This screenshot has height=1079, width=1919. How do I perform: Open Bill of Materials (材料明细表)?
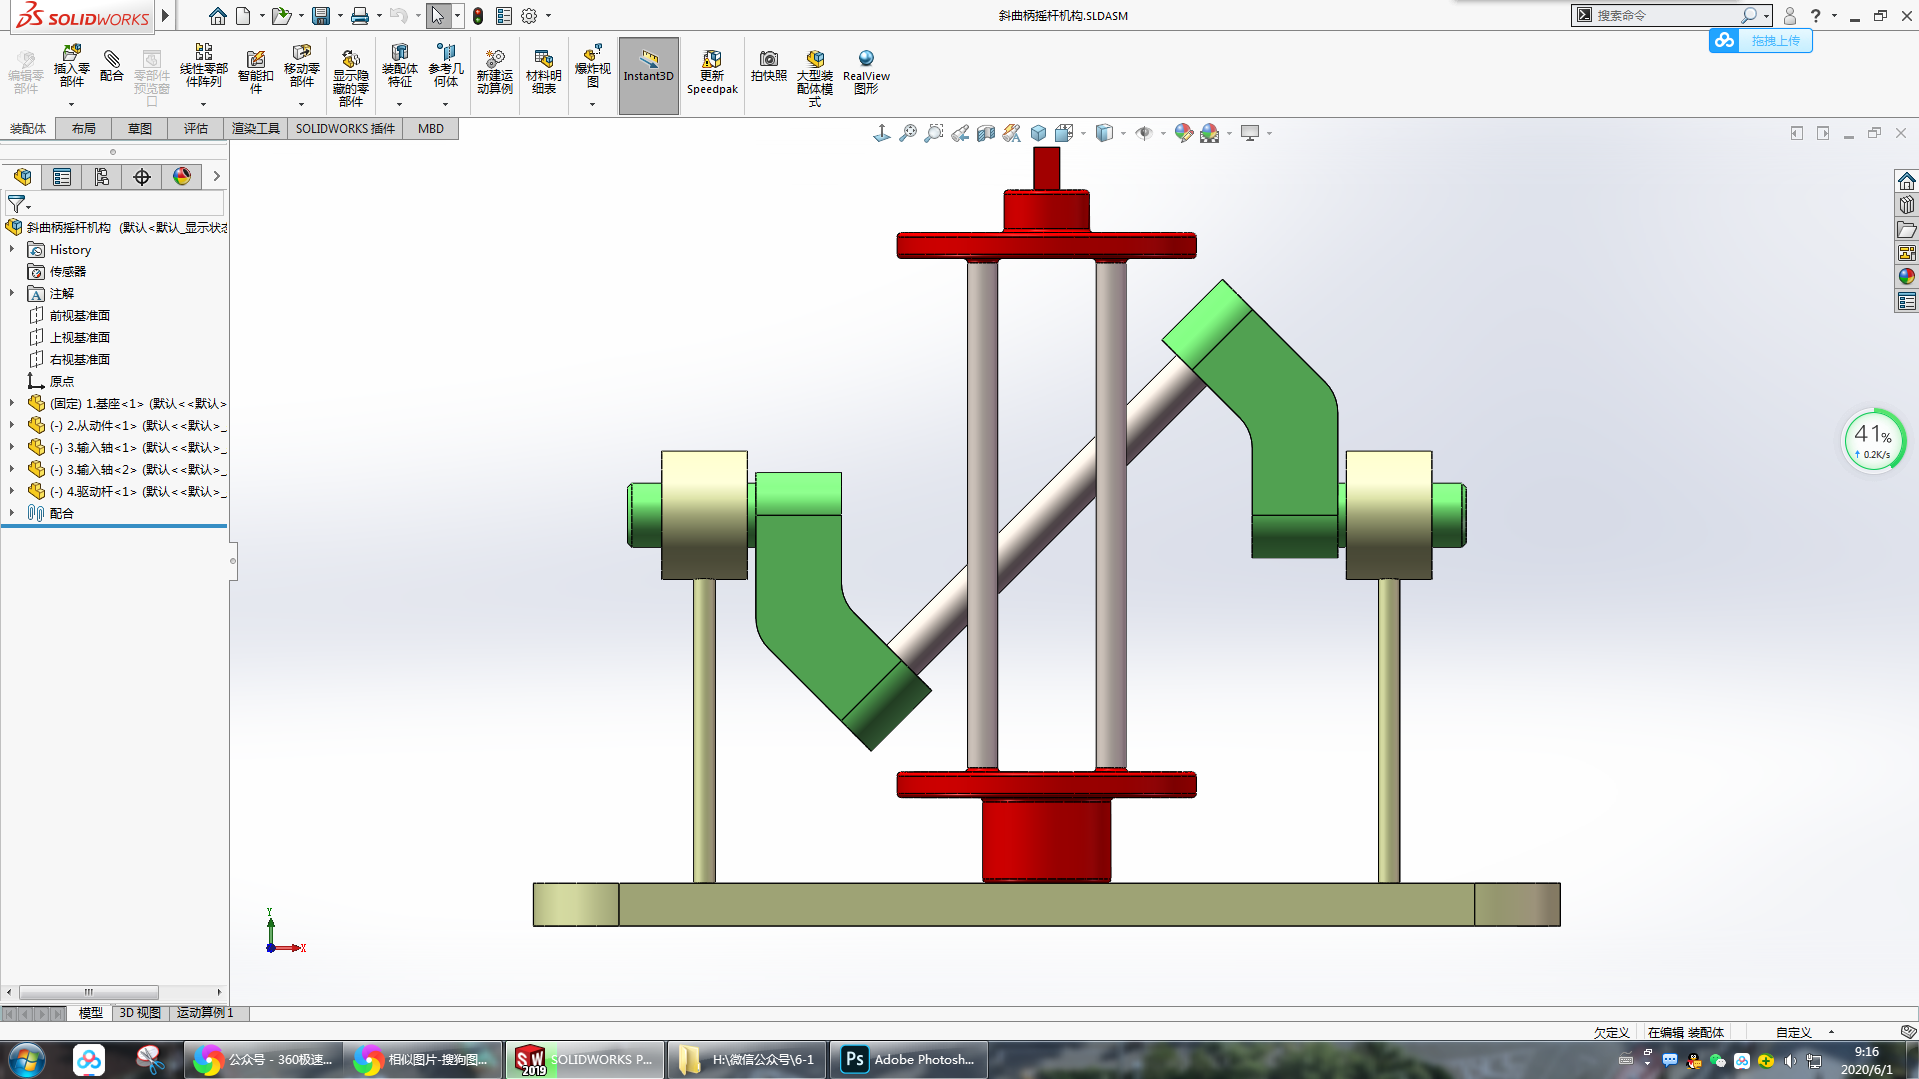pyautogui.click(x=544, y=72)
